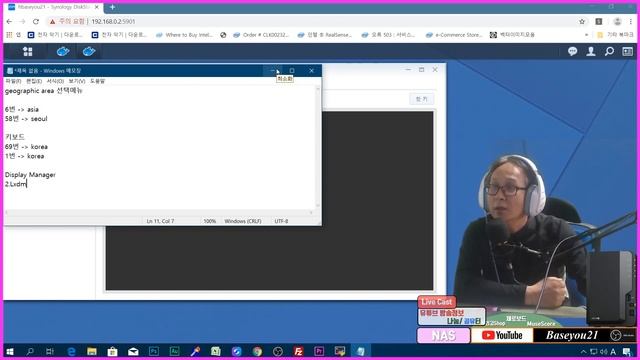640x360 pixels.
Task: Open the 'Where to Buy Intel...' bookmark
Action: point(184,35)
